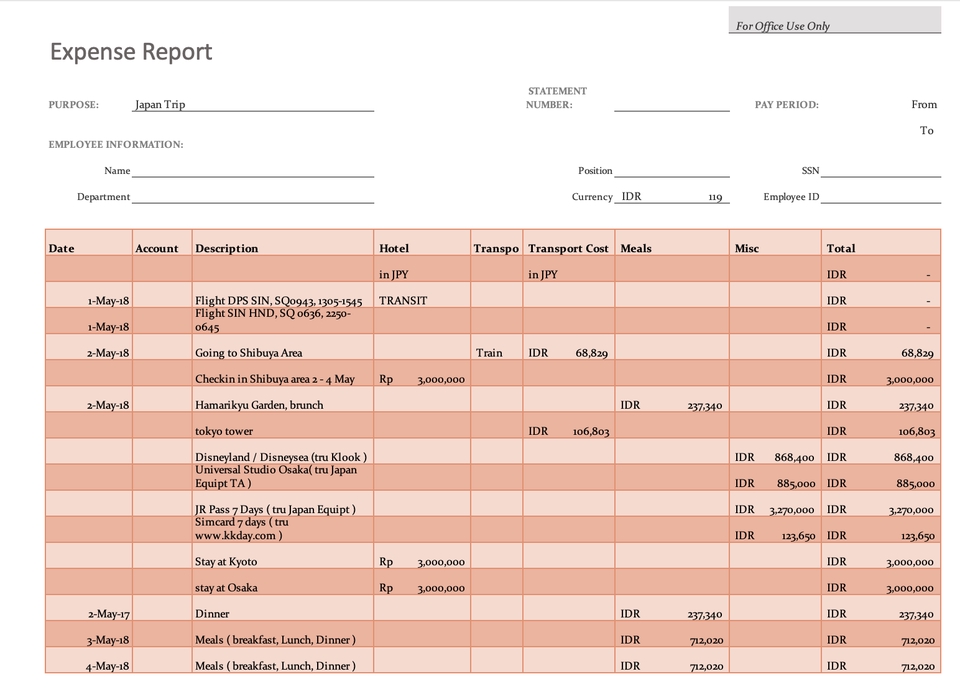Click the Misc value 3,270,000

775,503
